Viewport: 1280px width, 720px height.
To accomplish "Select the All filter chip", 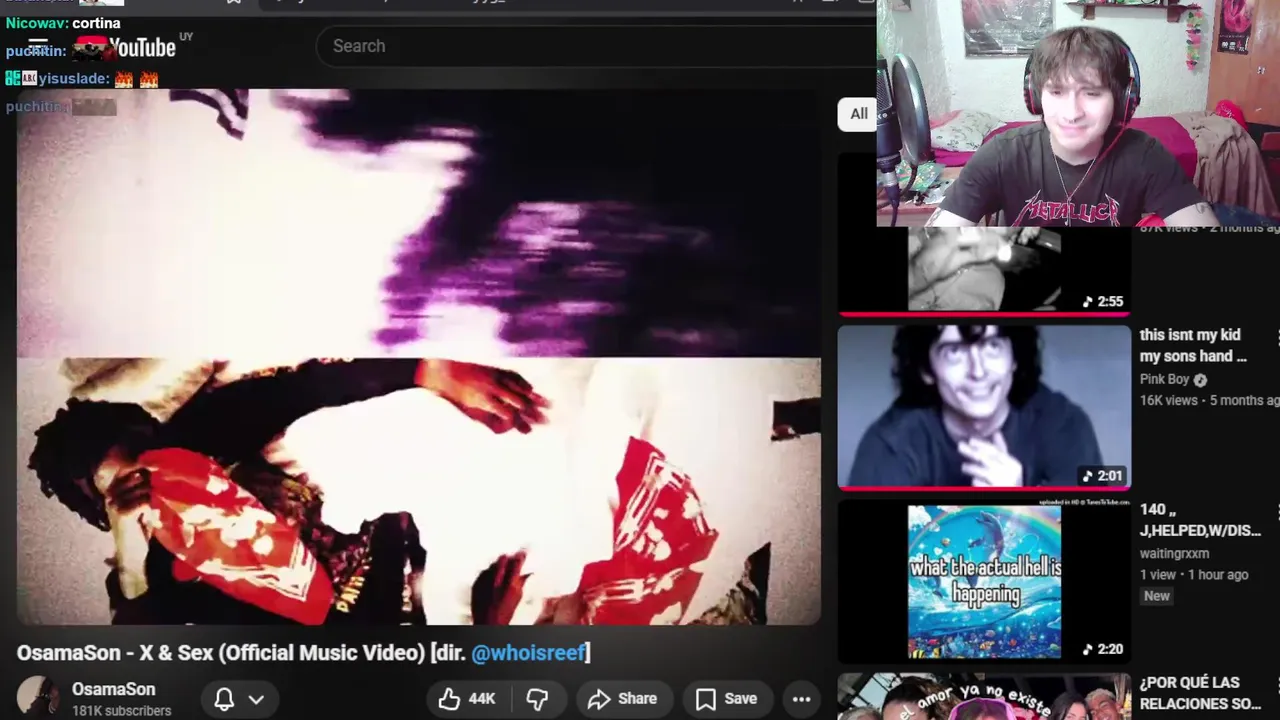I will point(857,114).
